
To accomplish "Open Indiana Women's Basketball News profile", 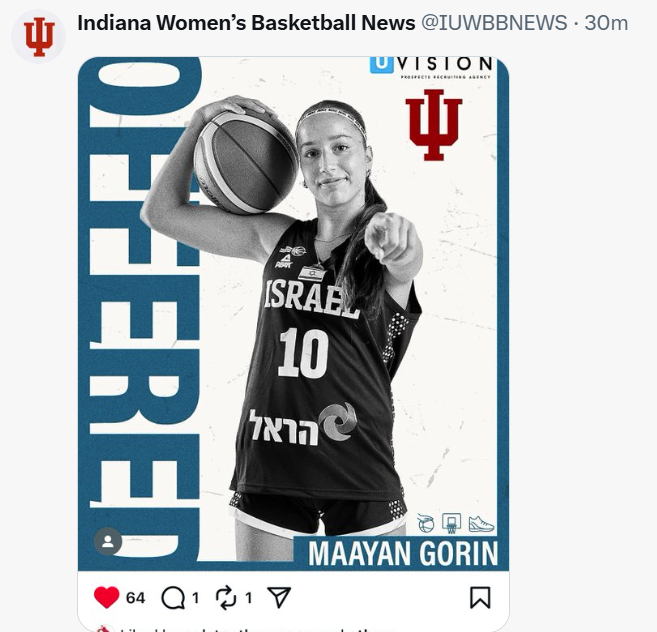I will click(246, 23).
